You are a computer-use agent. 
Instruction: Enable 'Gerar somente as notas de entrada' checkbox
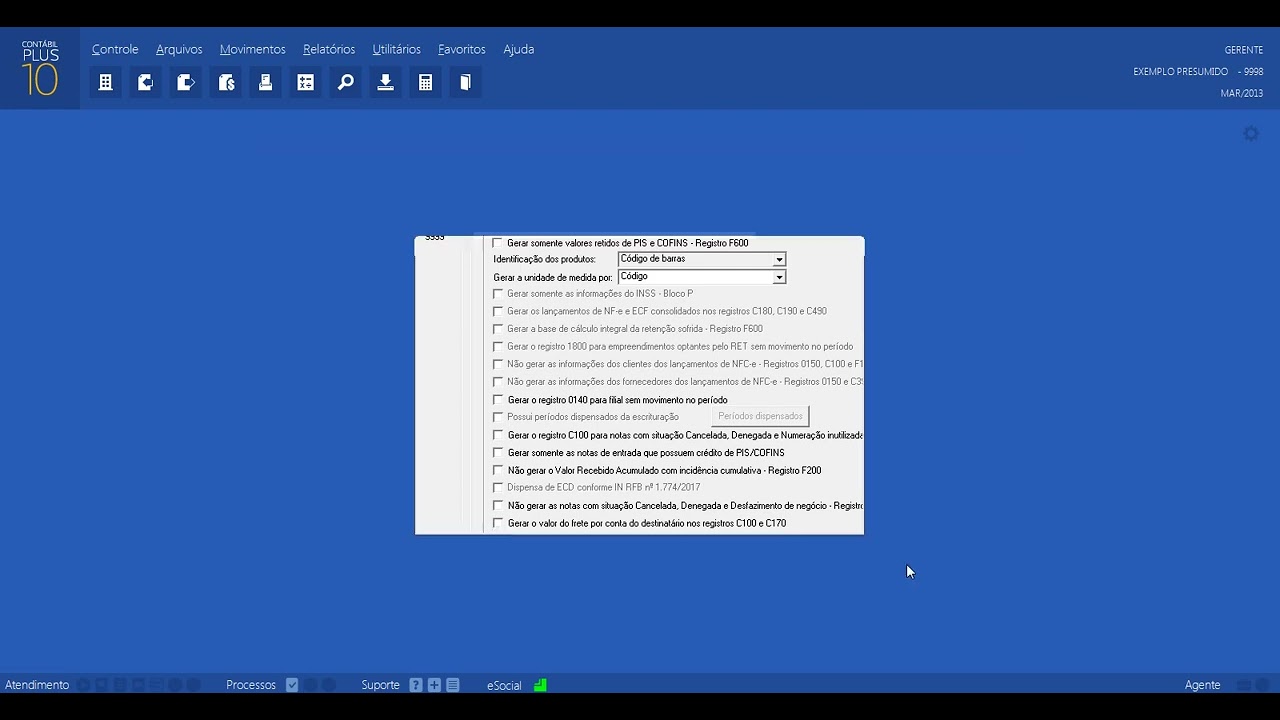pyautogui.click(x=498, y=453)
